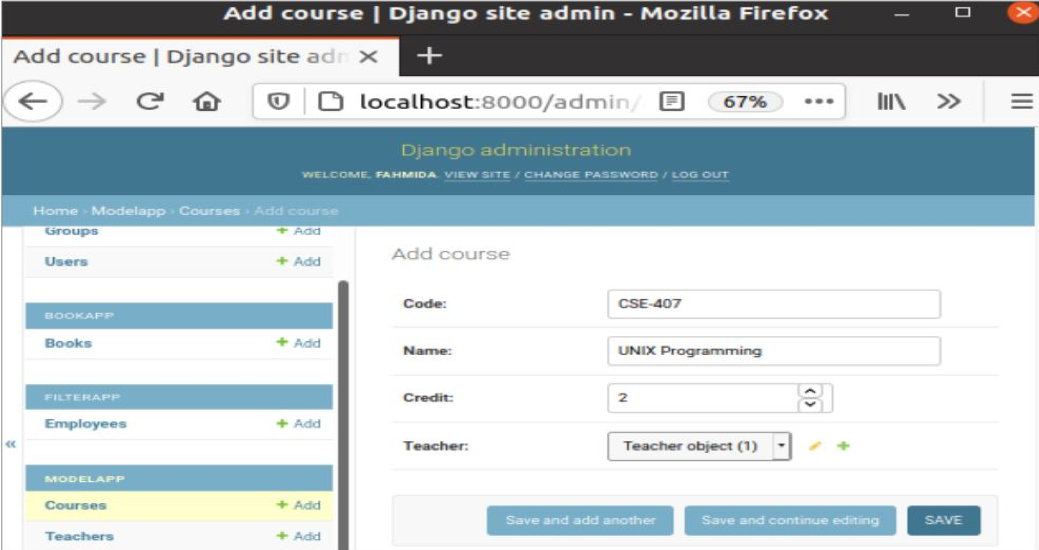1039x550 pixels.
Task: Open Users in the sidebar
Action: tap(66, 261)
